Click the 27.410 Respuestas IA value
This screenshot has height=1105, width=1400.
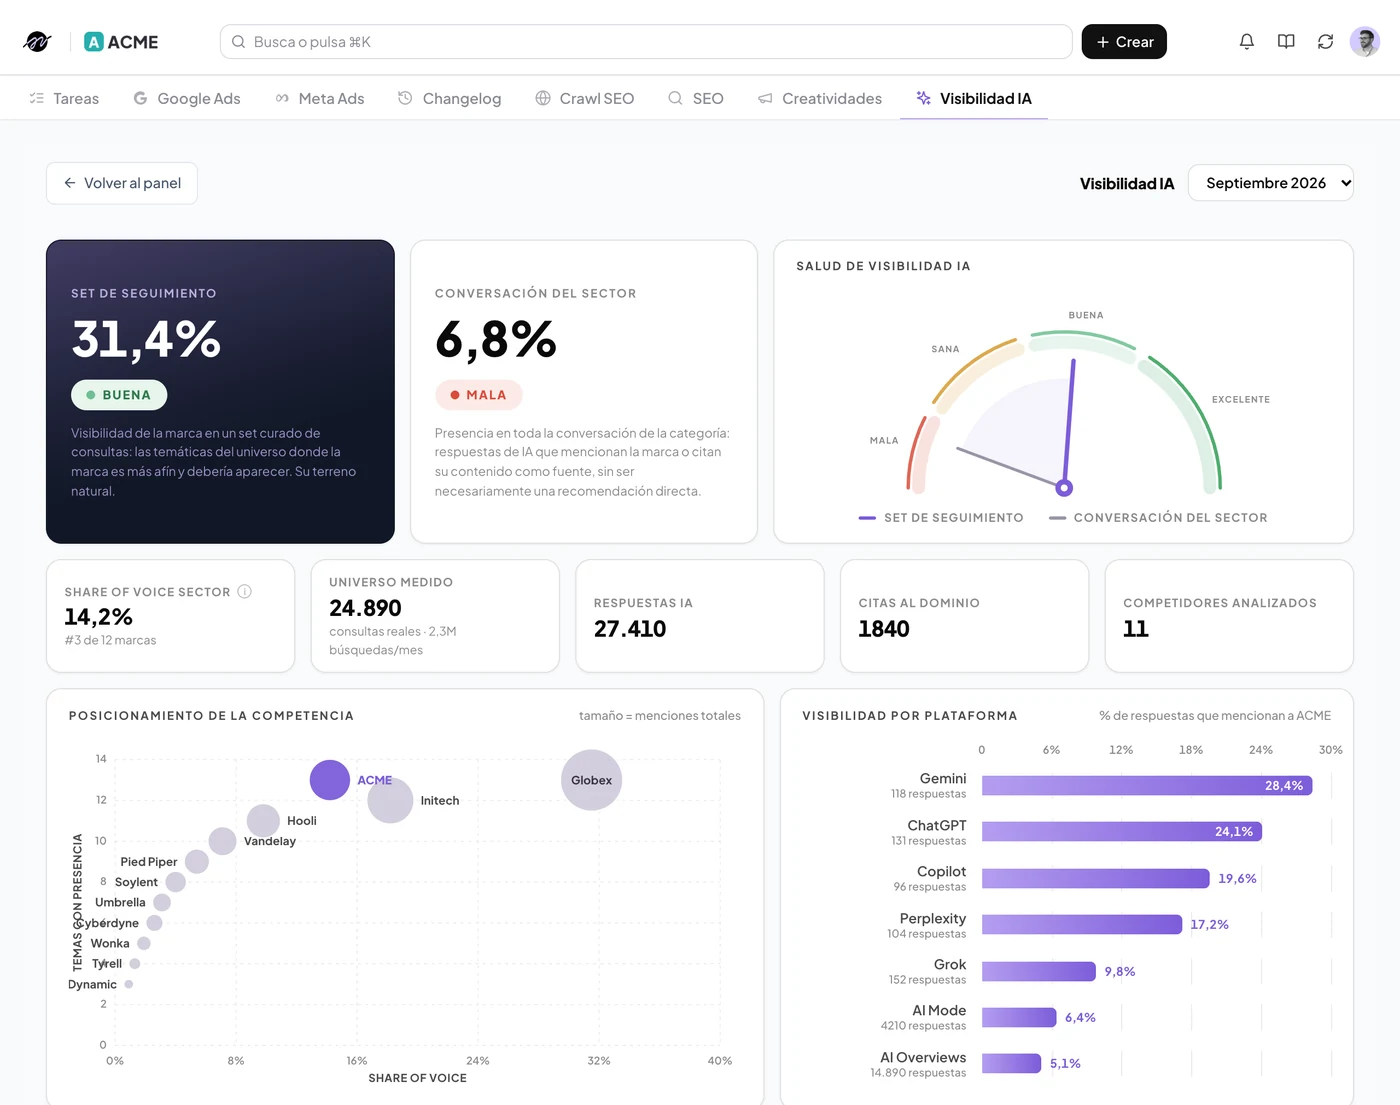(x=630, y=629)
